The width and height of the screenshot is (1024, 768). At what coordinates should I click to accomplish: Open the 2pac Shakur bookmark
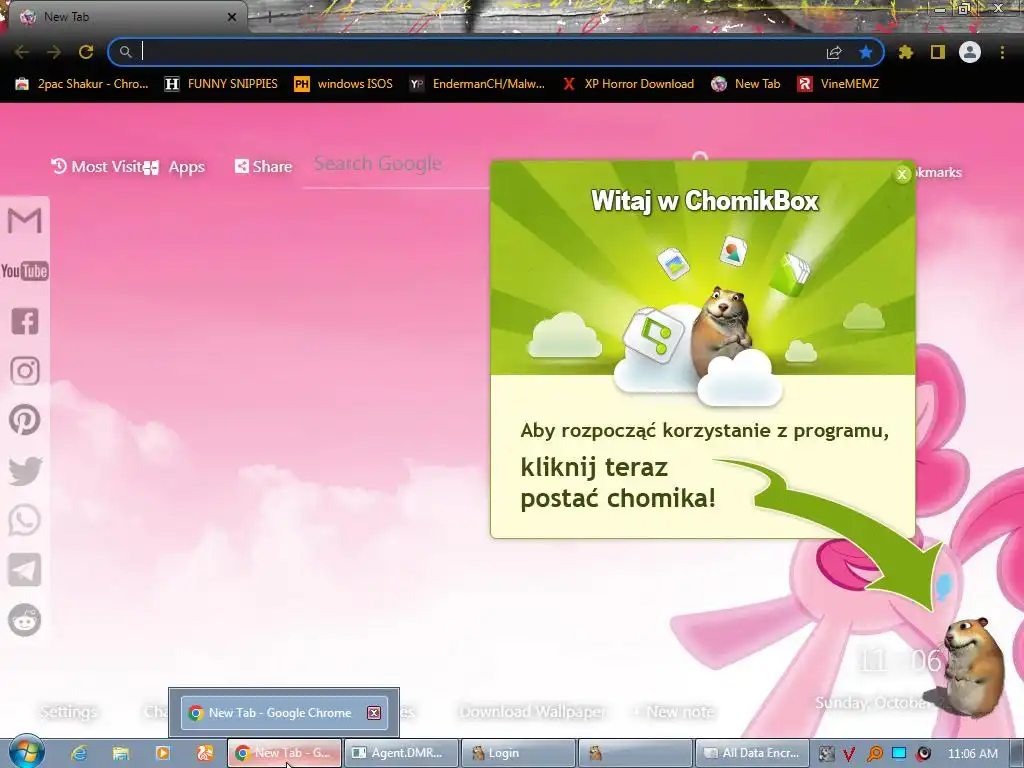click(82, 84)
